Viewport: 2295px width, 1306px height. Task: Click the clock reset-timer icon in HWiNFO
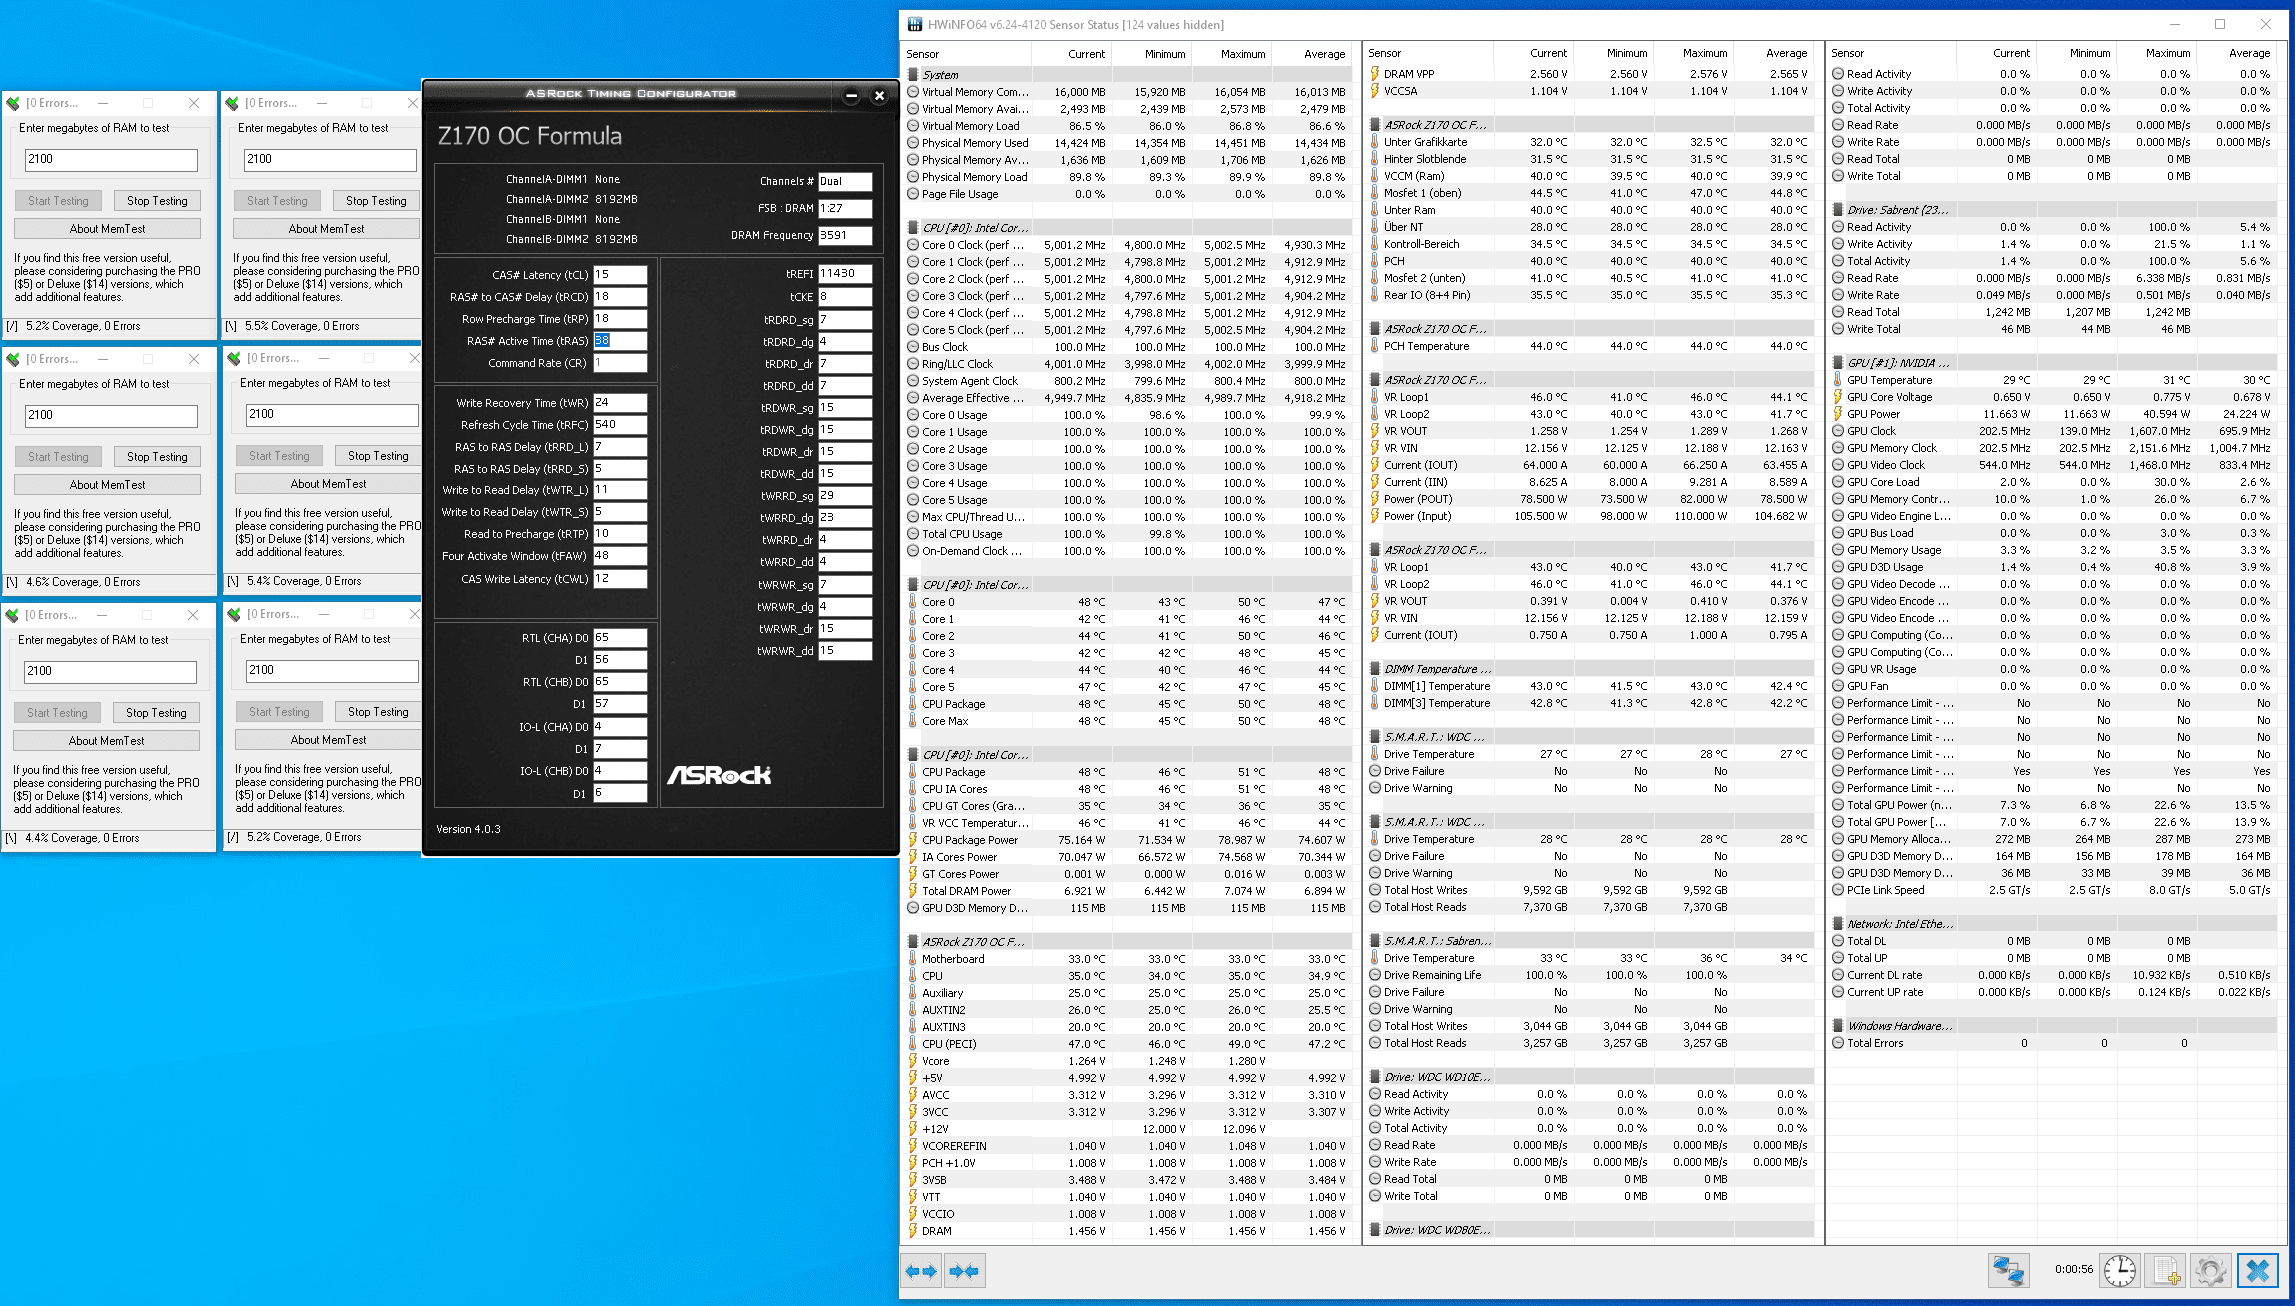click(2119, 1270)
